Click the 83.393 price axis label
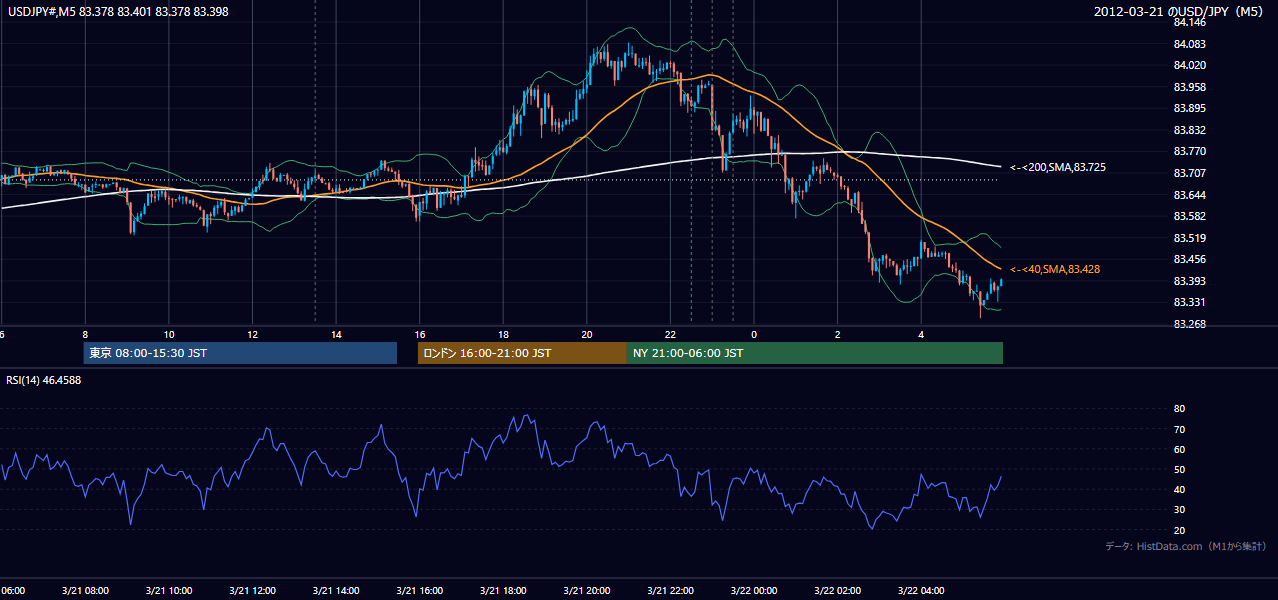The height and width of the screenshot is (600, 1278). [1192, 281]
